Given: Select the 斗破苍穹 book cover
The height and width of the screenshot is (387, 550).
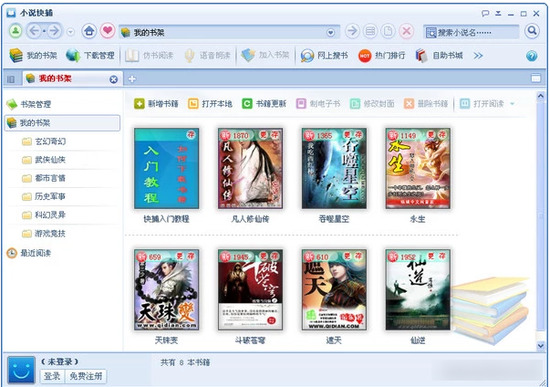Looking at the screenshot, I should point(250,290).
